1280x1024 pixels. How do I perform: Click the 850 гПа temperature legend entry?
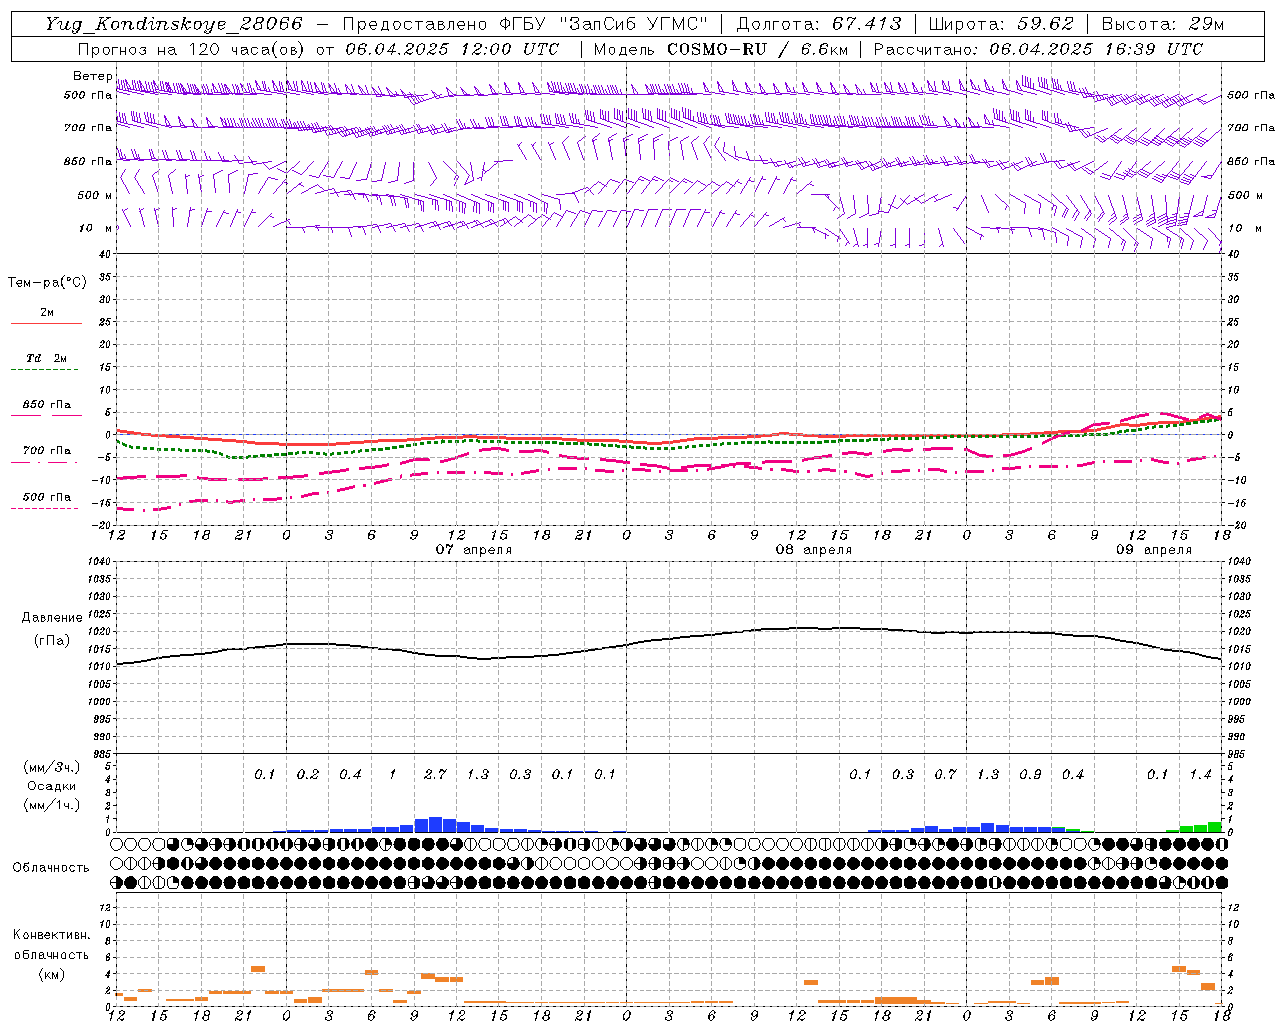[46, 405]
